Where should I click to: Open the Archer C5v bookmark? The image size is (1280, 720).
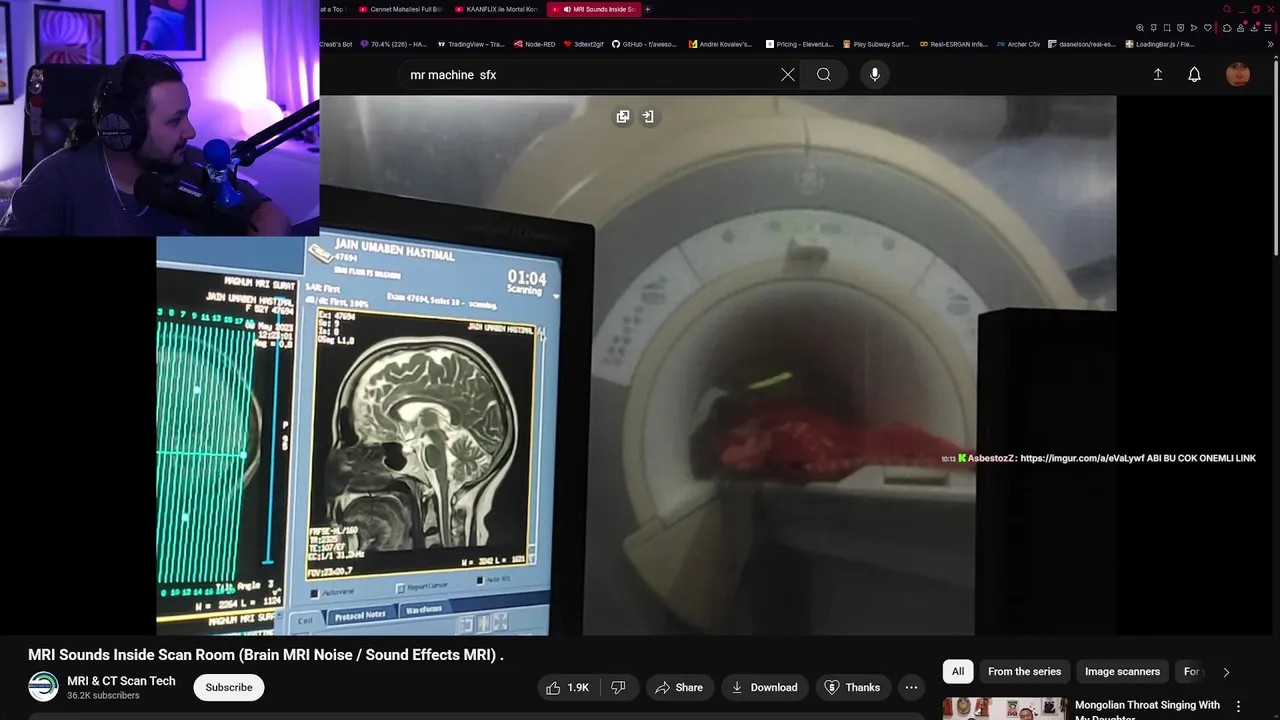click(x=1018, y=44)
